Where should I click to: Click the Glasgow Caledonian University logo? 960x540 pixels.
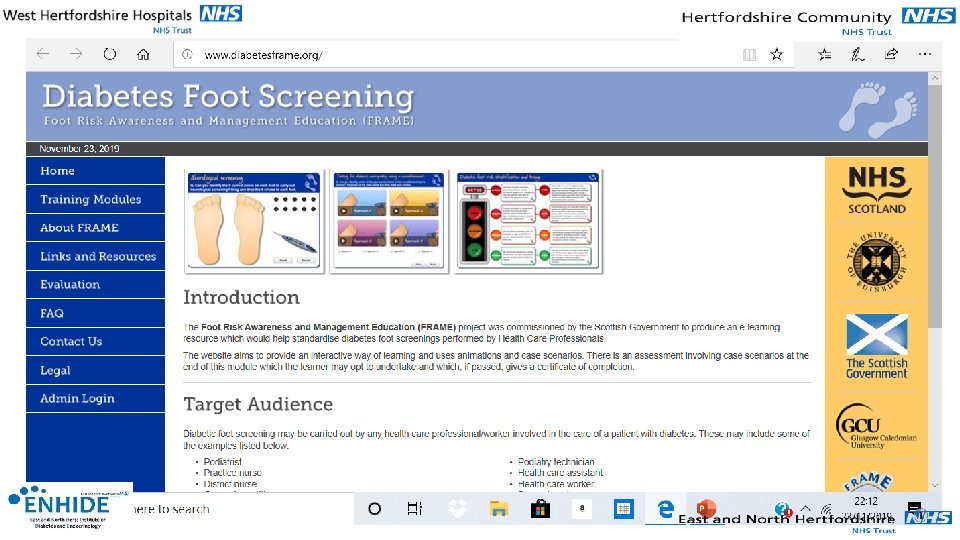876,426
